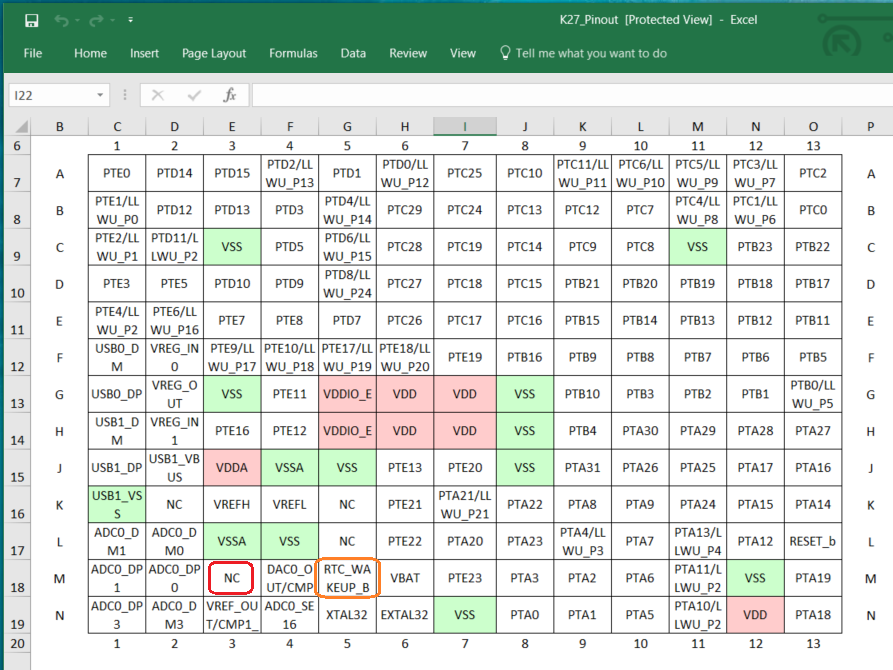Click the VREFH cell
Viewport: 893px width, 670px height.
tap(232, 504)
